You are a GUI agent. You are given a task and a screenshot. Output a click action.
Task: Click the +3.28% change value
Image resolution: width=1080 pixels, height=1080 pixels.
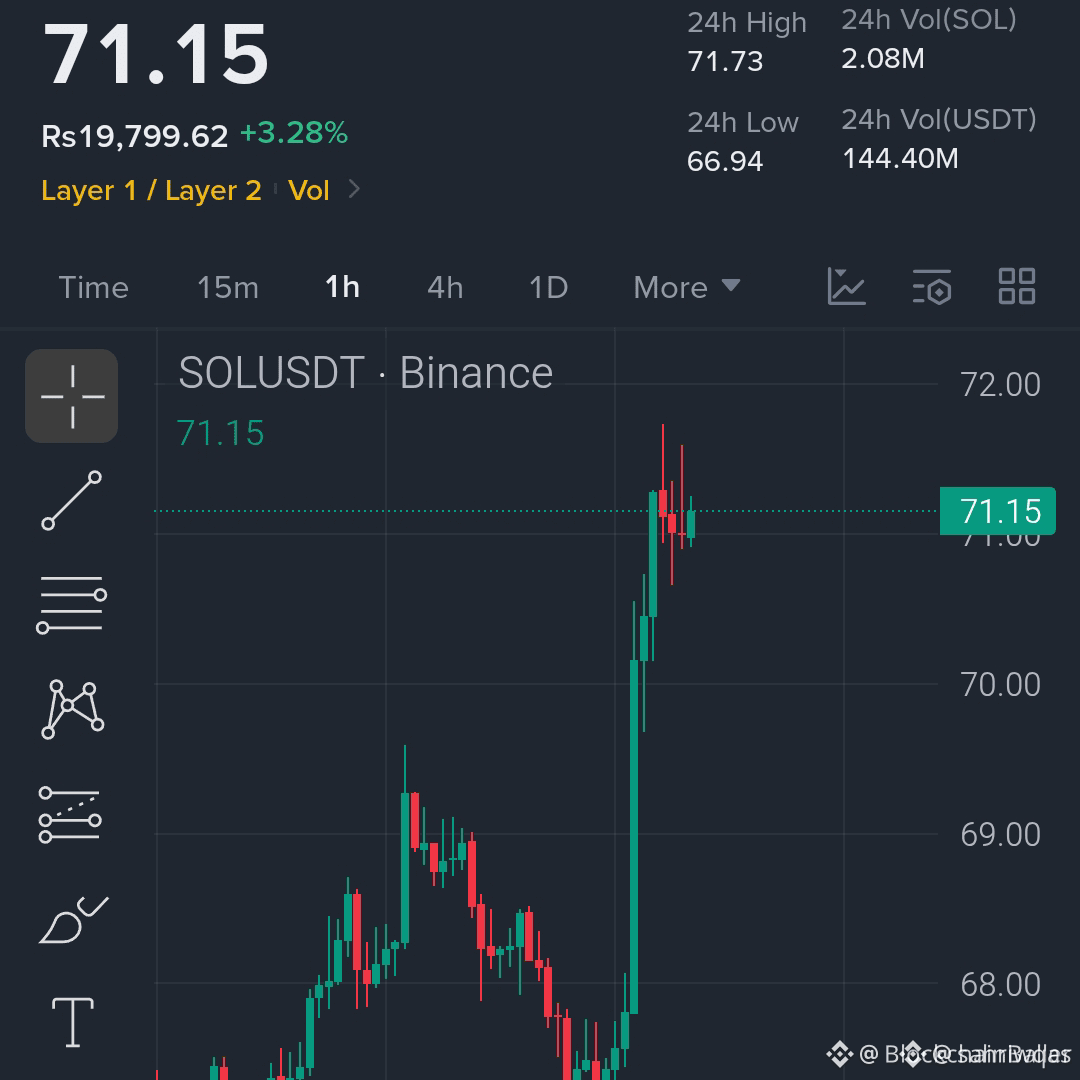click(x=294, y=133)
